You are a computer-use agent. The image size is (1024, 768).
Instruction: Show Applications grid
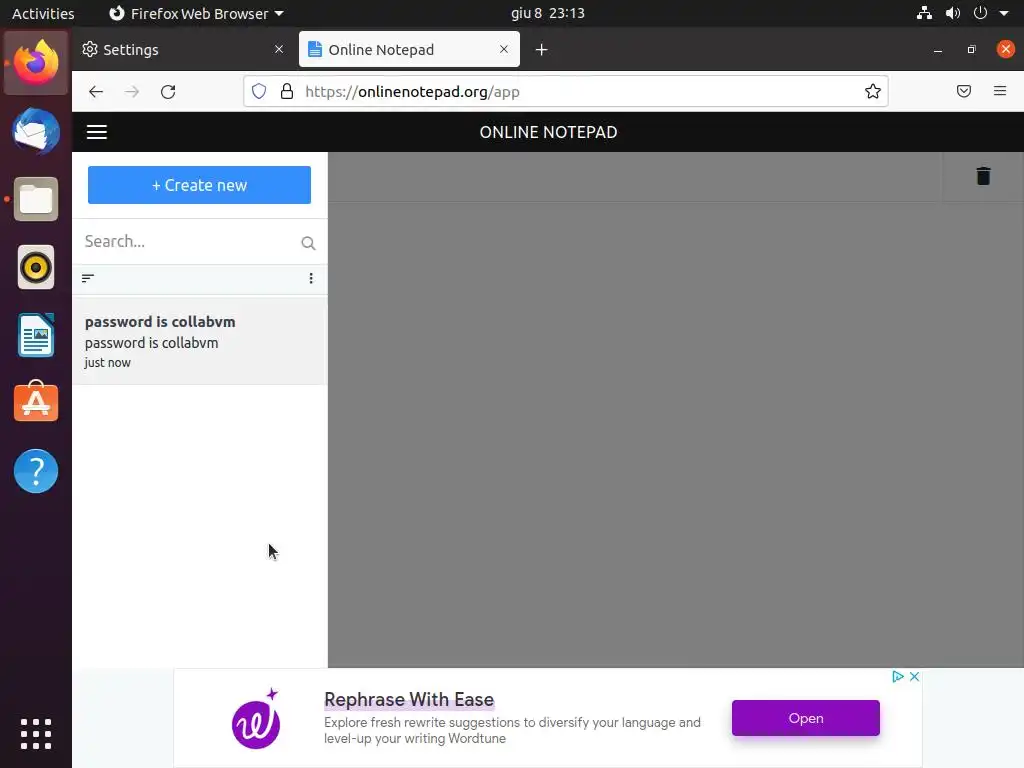[36, 734]
